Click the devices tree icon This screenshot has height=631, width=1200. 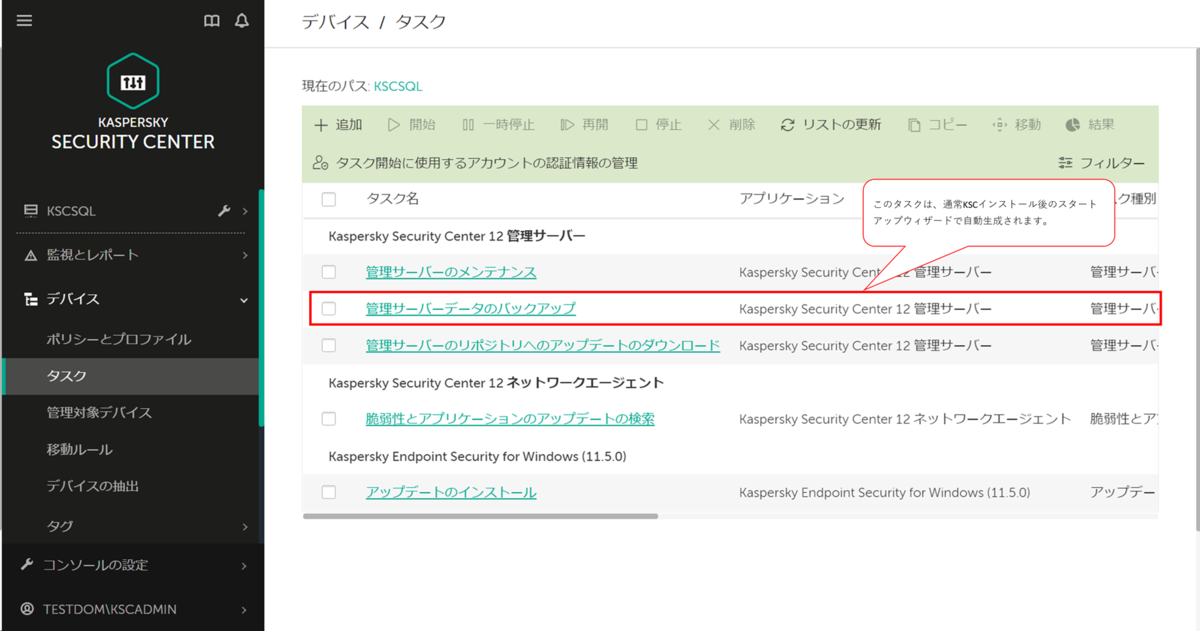(30, 299)
